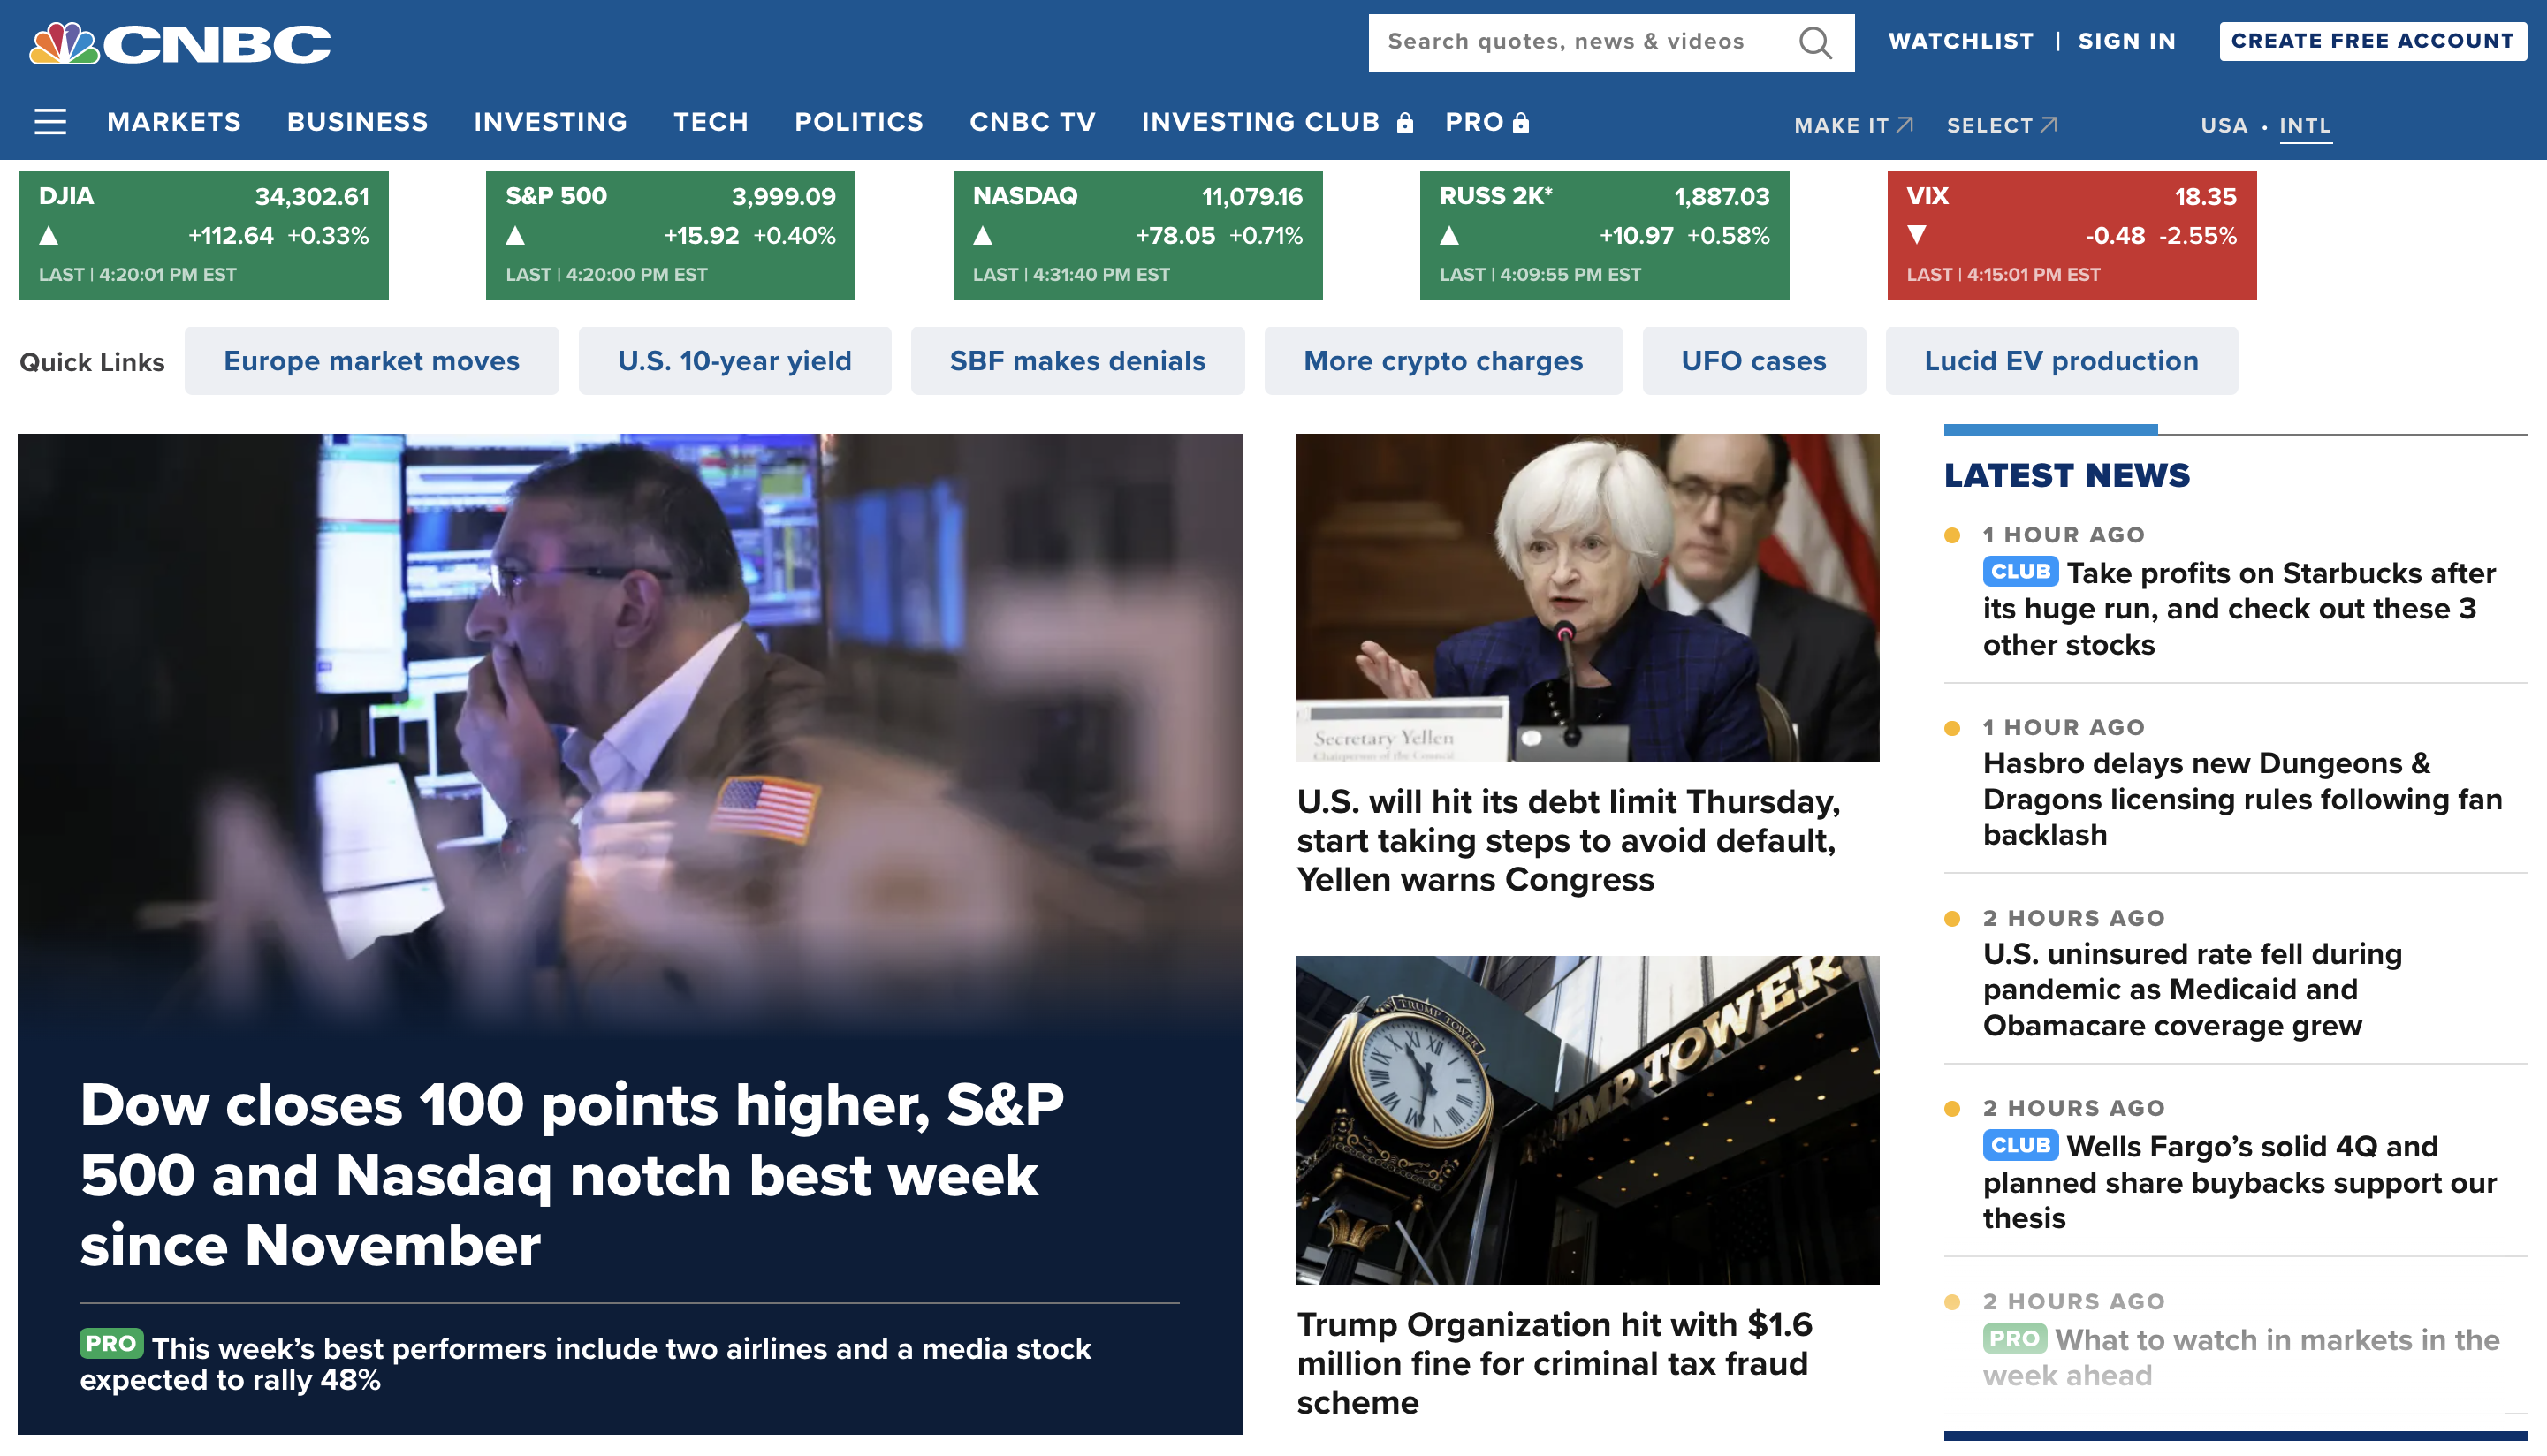Open What to watch in markets story

coord(2241,1357)
